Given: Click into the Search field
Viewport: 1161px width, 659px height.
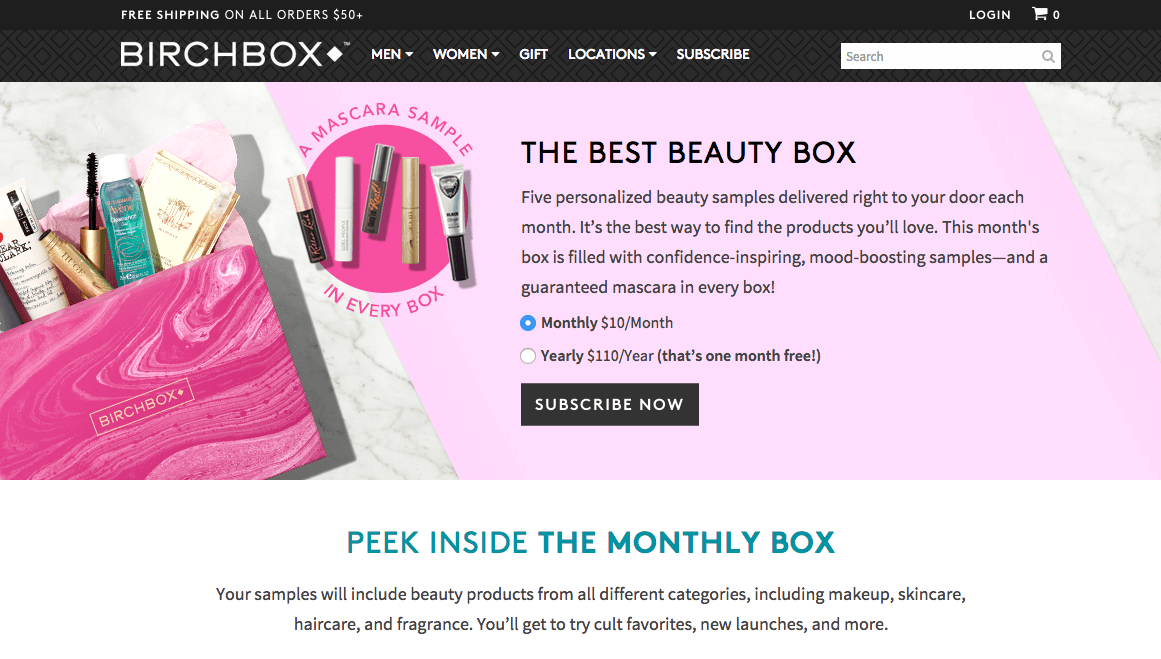Looking at the screenshot, I should click(x=940, y=56).
